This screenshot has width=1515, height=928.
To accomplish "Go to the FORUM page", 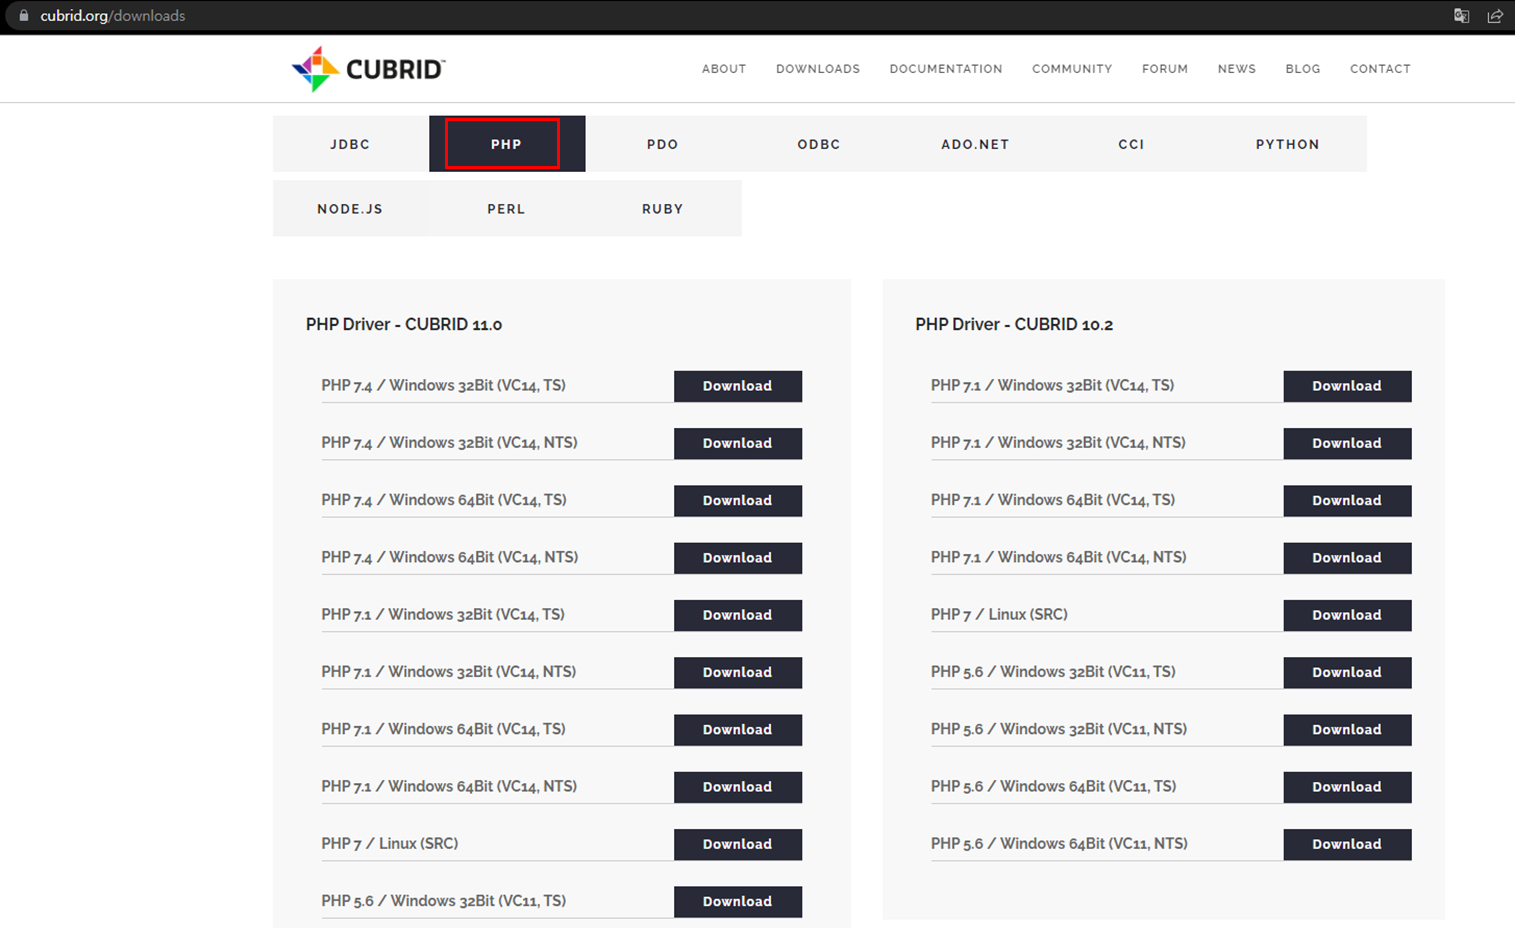I will pos(1165,69).
